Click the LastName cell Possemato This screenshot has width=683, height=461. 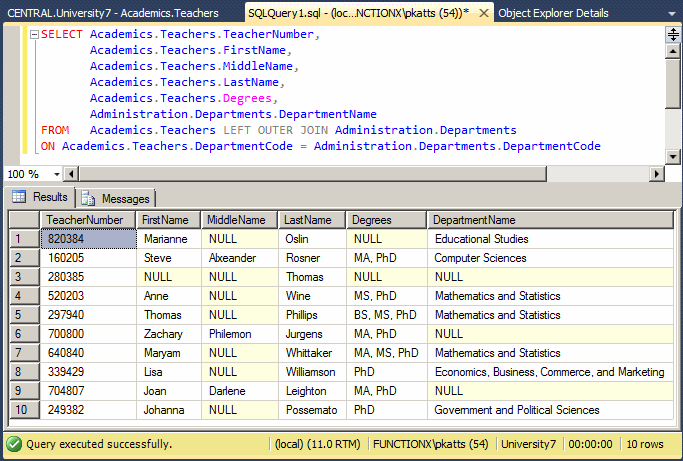pos(312,410)
